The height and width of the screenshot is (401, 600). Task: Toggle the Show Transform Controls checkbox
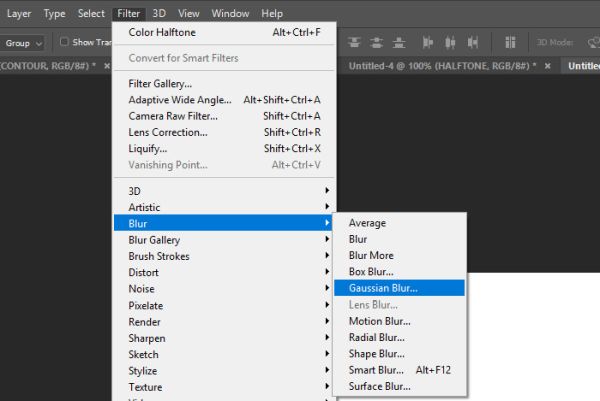point(64,42)
